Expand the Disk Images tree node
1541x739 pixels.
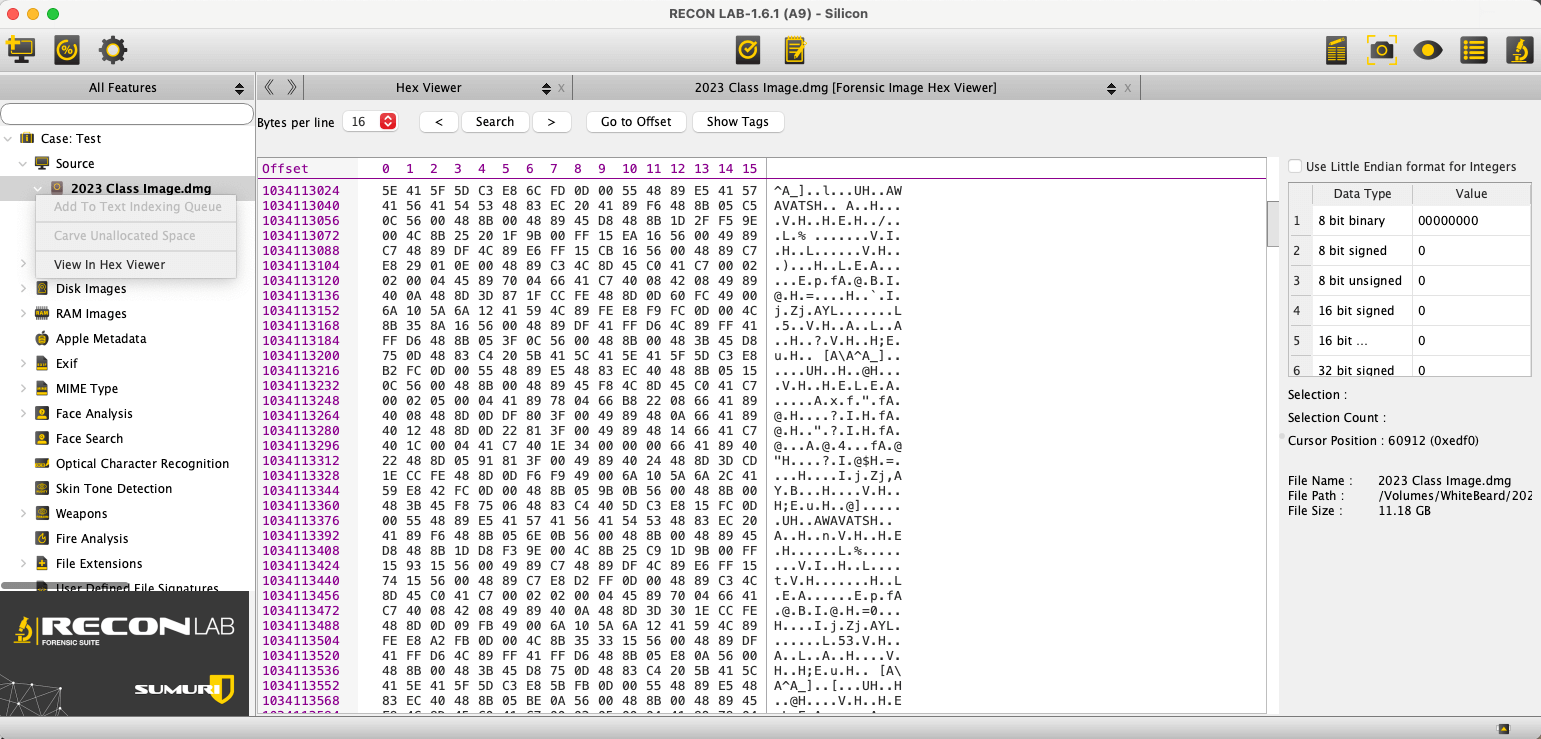pos(24,289)
